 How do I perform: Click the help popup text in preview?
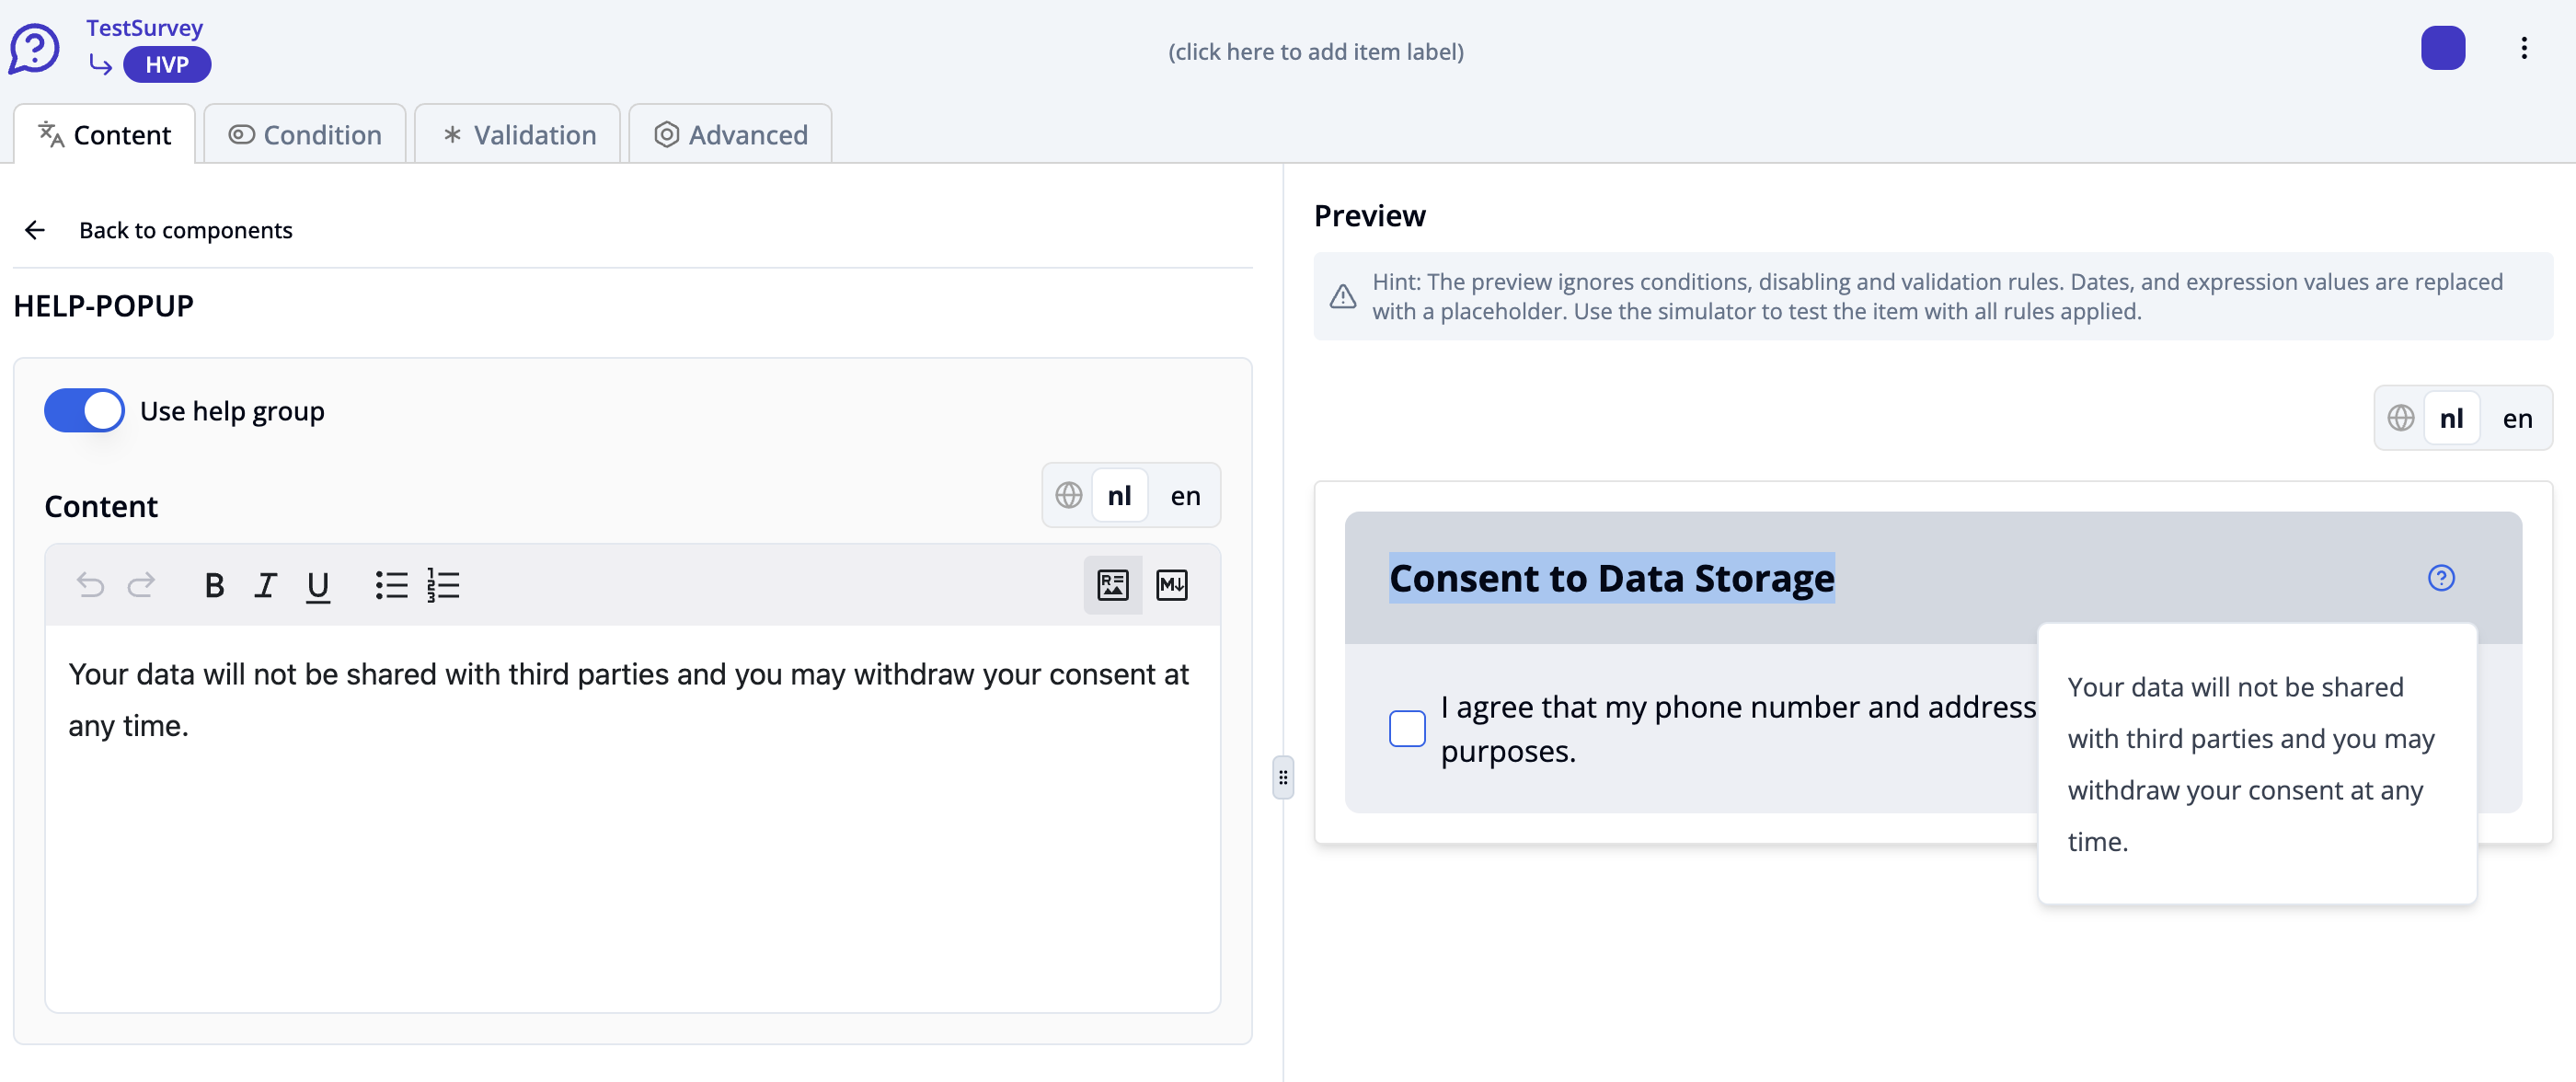click(x=2250, y=764)
